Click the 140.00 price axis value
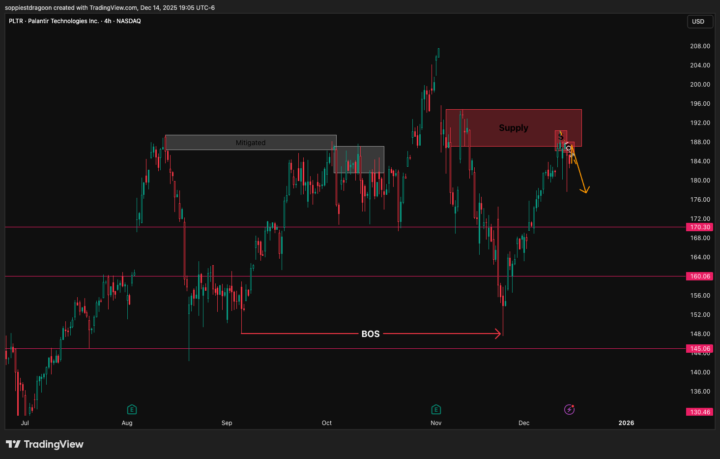This screenshot has height=459, width=720. pyautogui.click(x=700, y=372)
